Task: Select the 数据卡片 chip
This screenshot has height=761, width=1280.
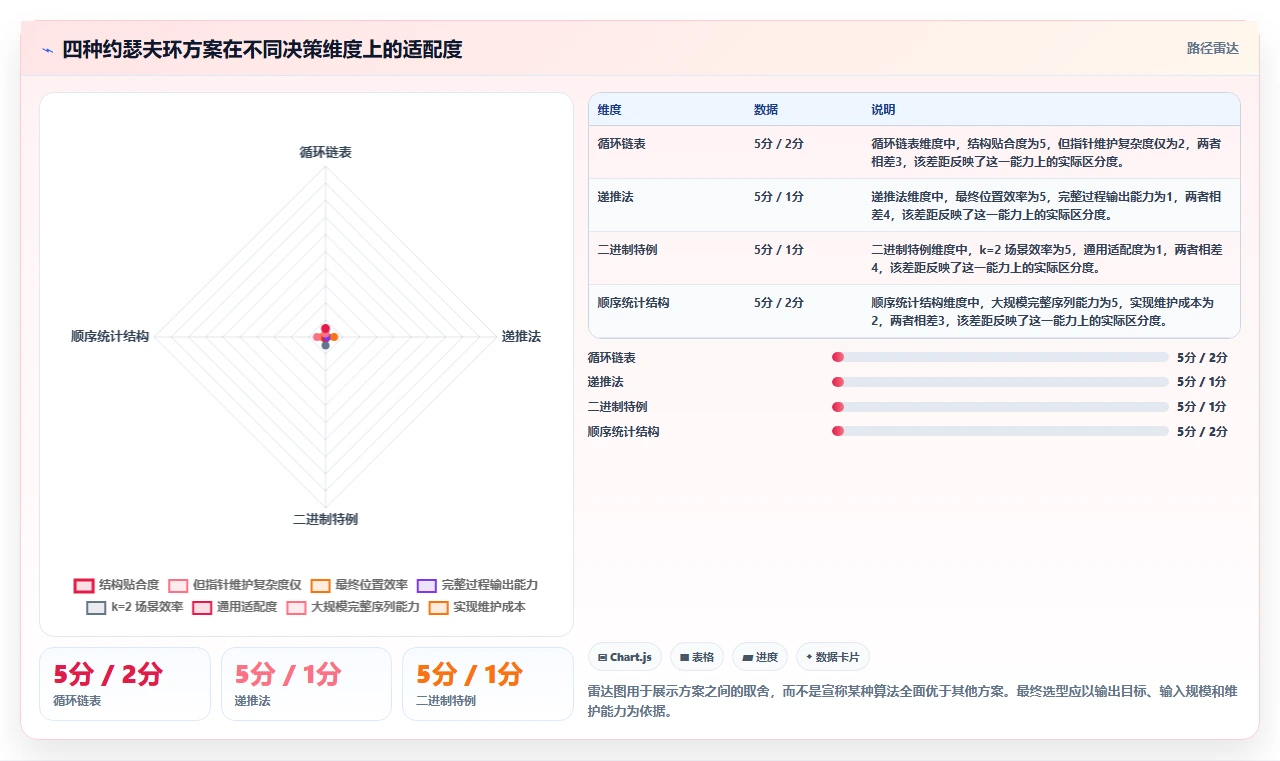Action: point(833,657)
